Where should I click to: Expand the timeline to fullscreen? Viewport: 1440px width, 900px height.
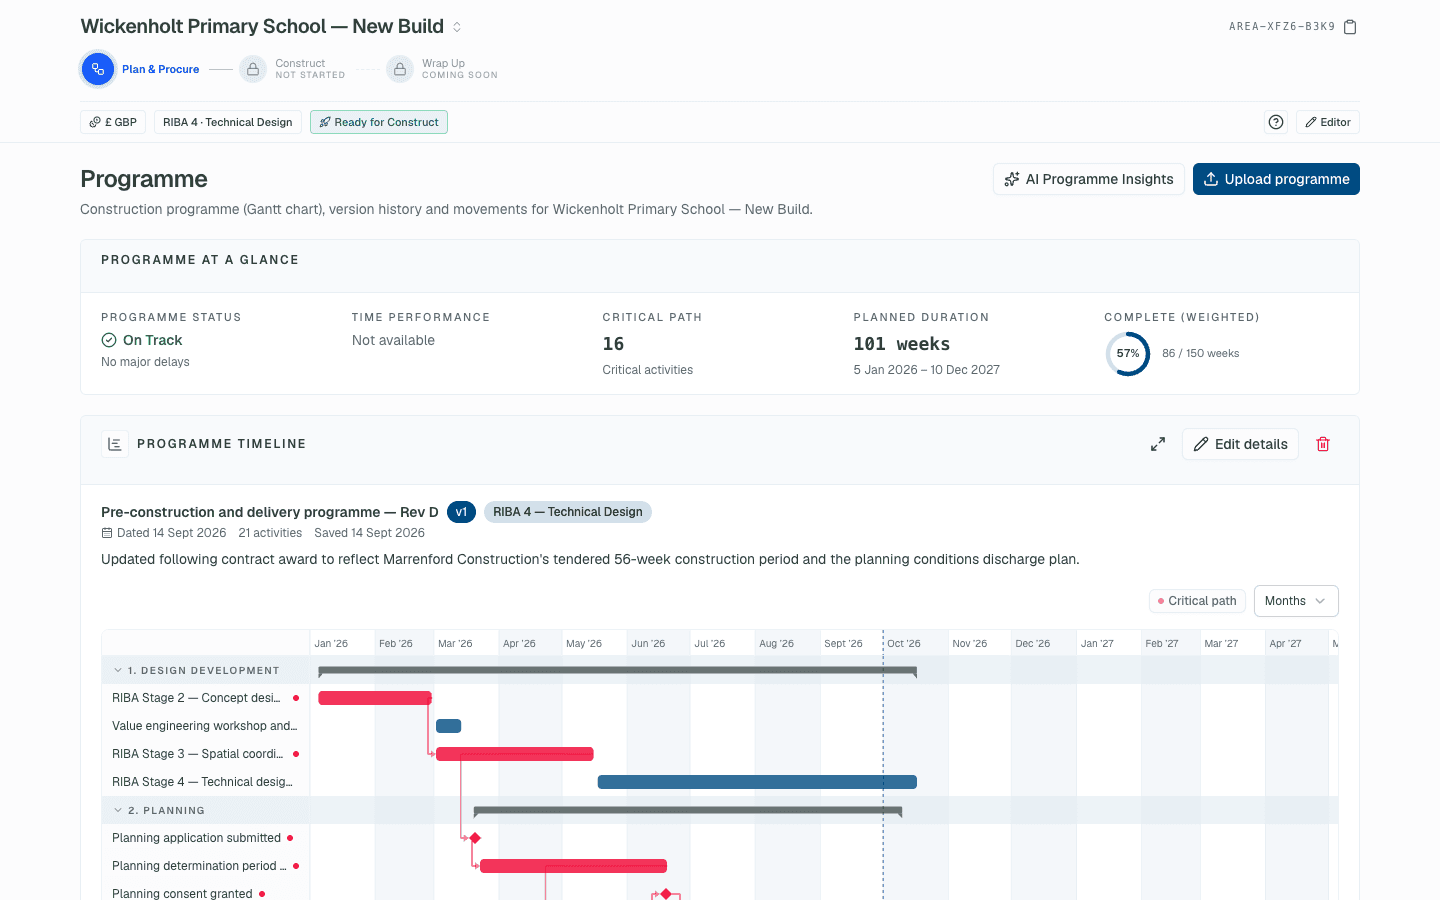tap(1158, 444)
